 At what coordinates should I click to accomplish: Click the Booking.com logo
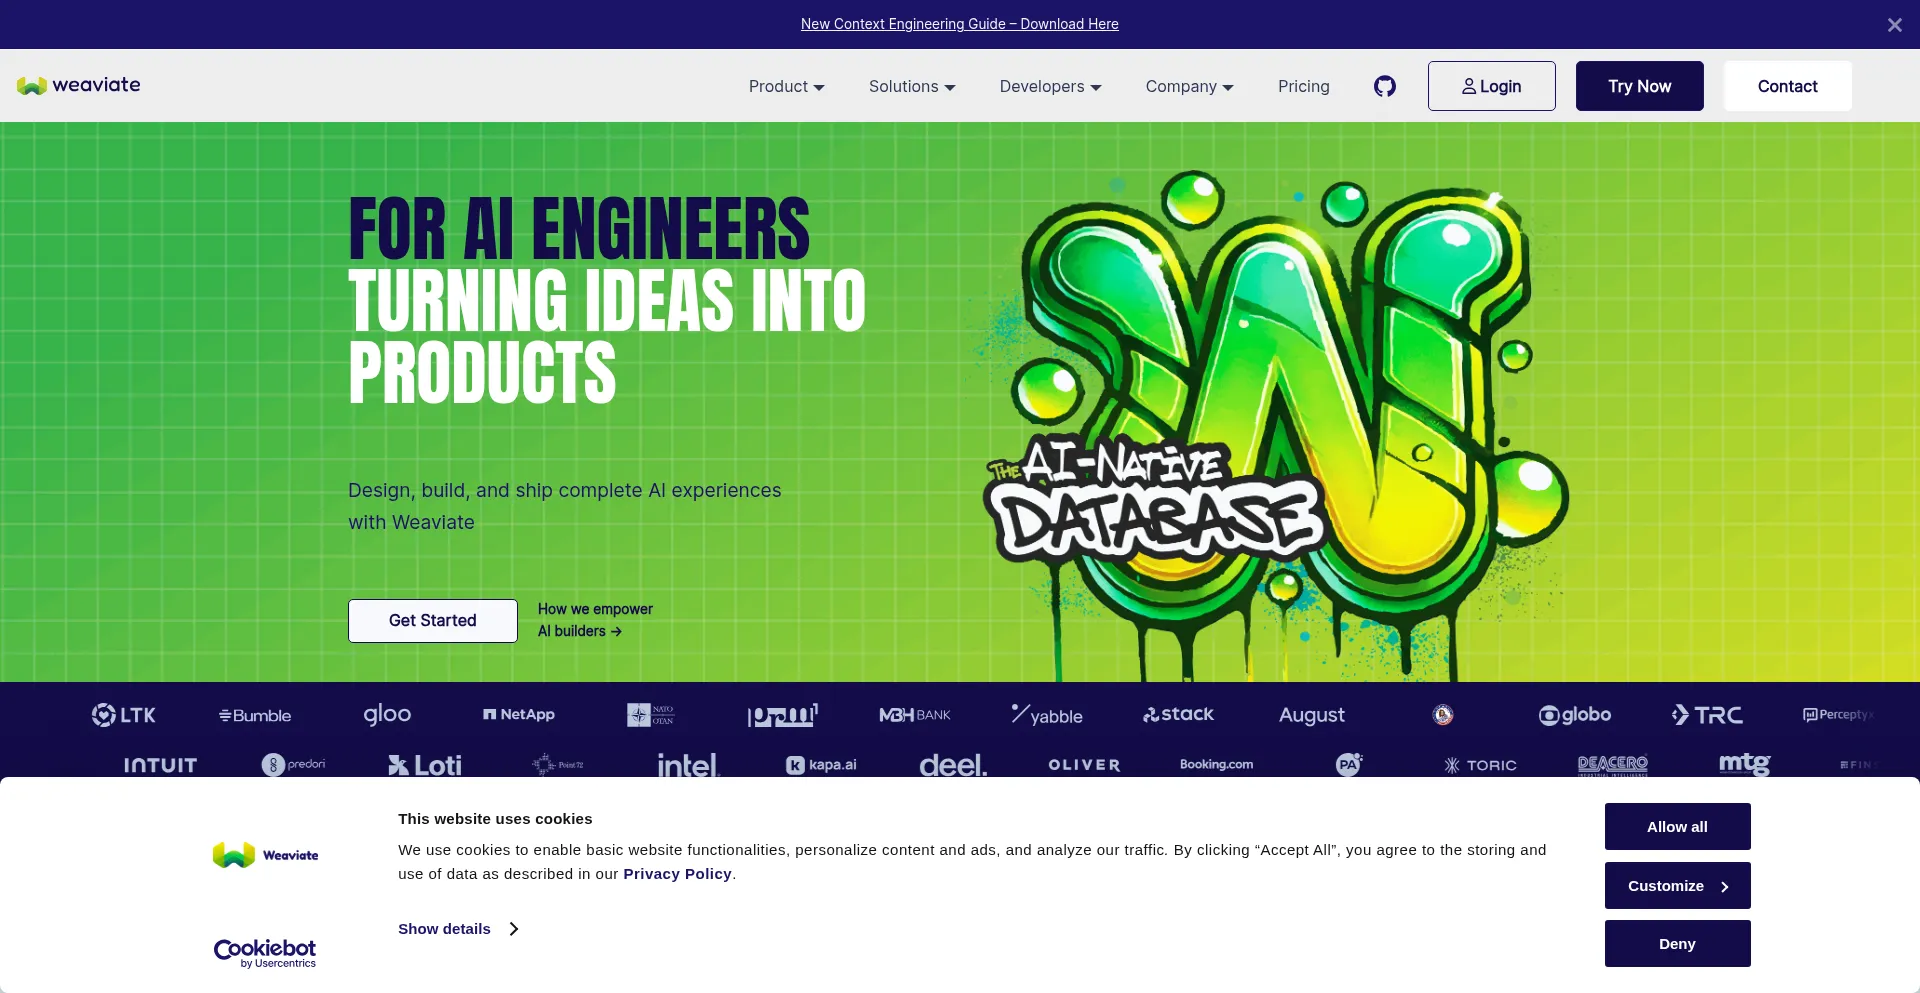1216,764
